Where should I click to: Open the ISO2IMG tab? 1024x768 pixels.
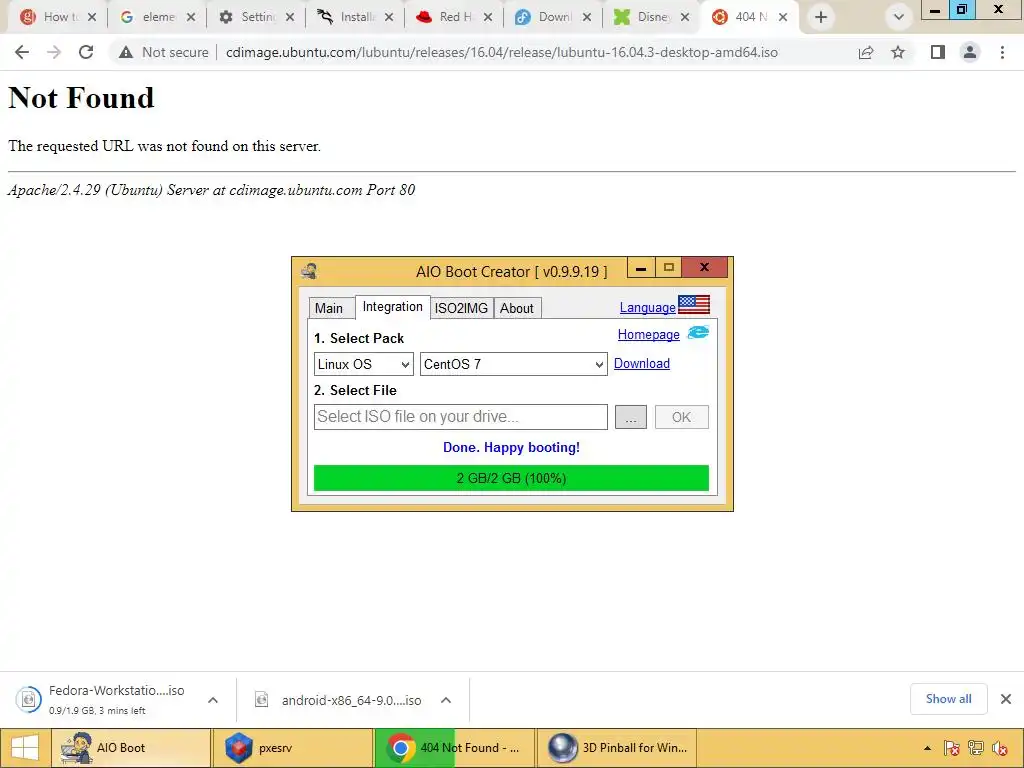[461, 308]
